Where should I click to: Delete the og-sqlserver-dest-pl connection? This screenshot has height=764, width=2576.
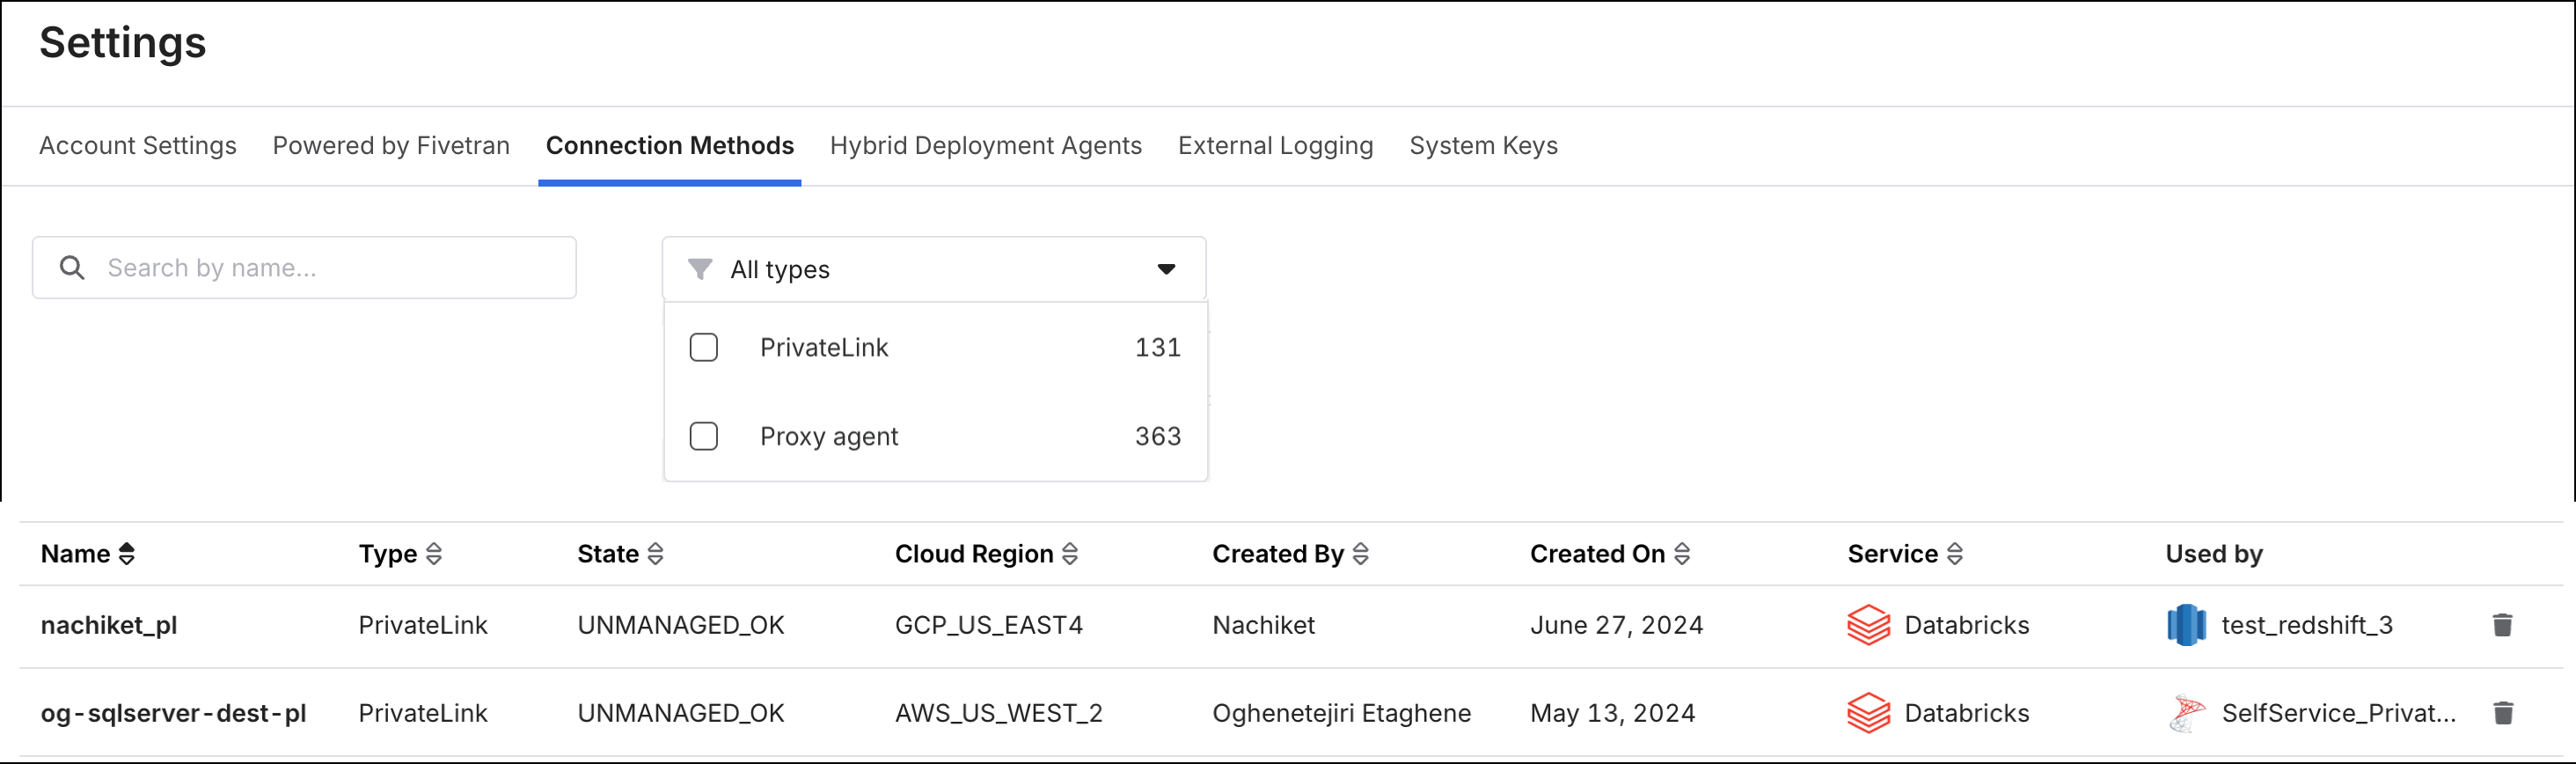pos(2502,713)
